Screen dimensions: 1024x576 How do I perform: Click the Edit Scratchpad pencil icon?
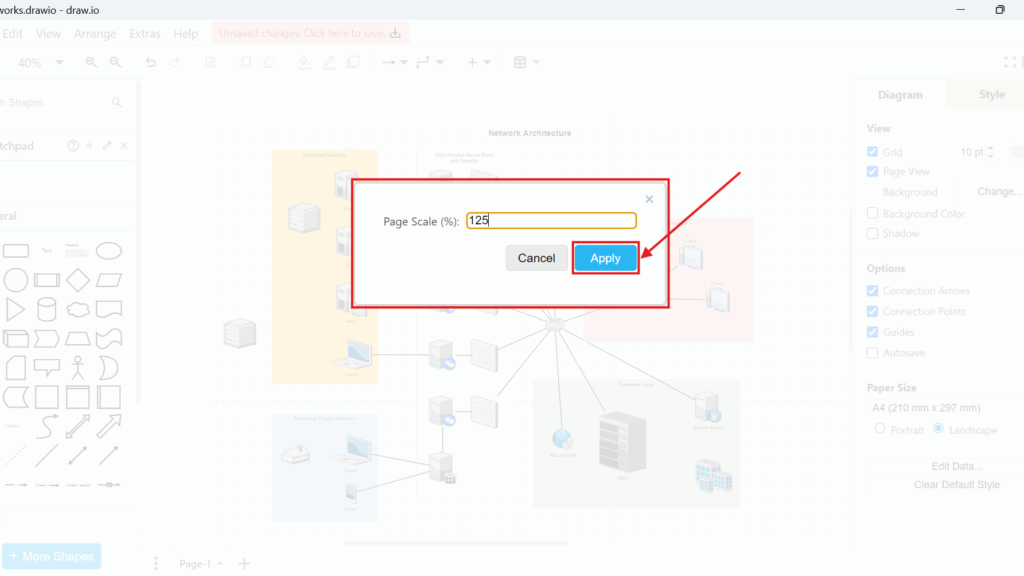click(106, 145)
